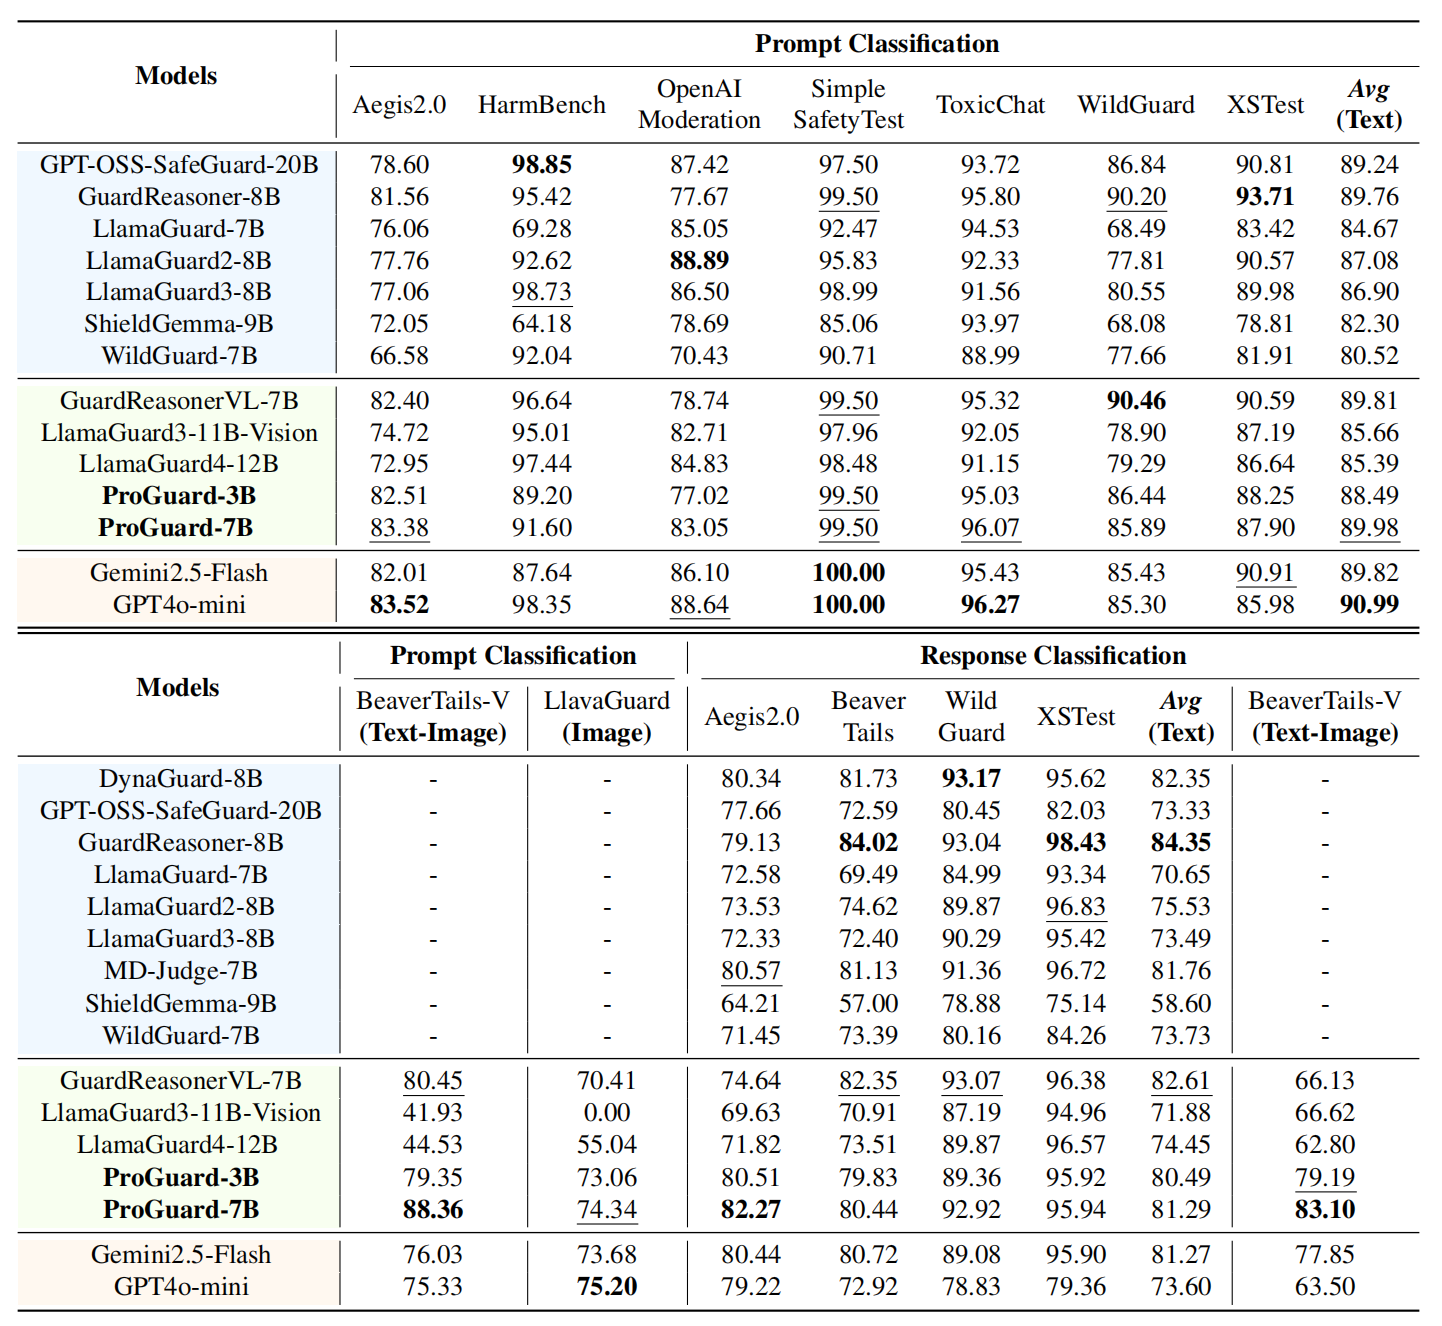Select the Beaver Tails response column header
1442x1326 pixels.
click(868, 717)
